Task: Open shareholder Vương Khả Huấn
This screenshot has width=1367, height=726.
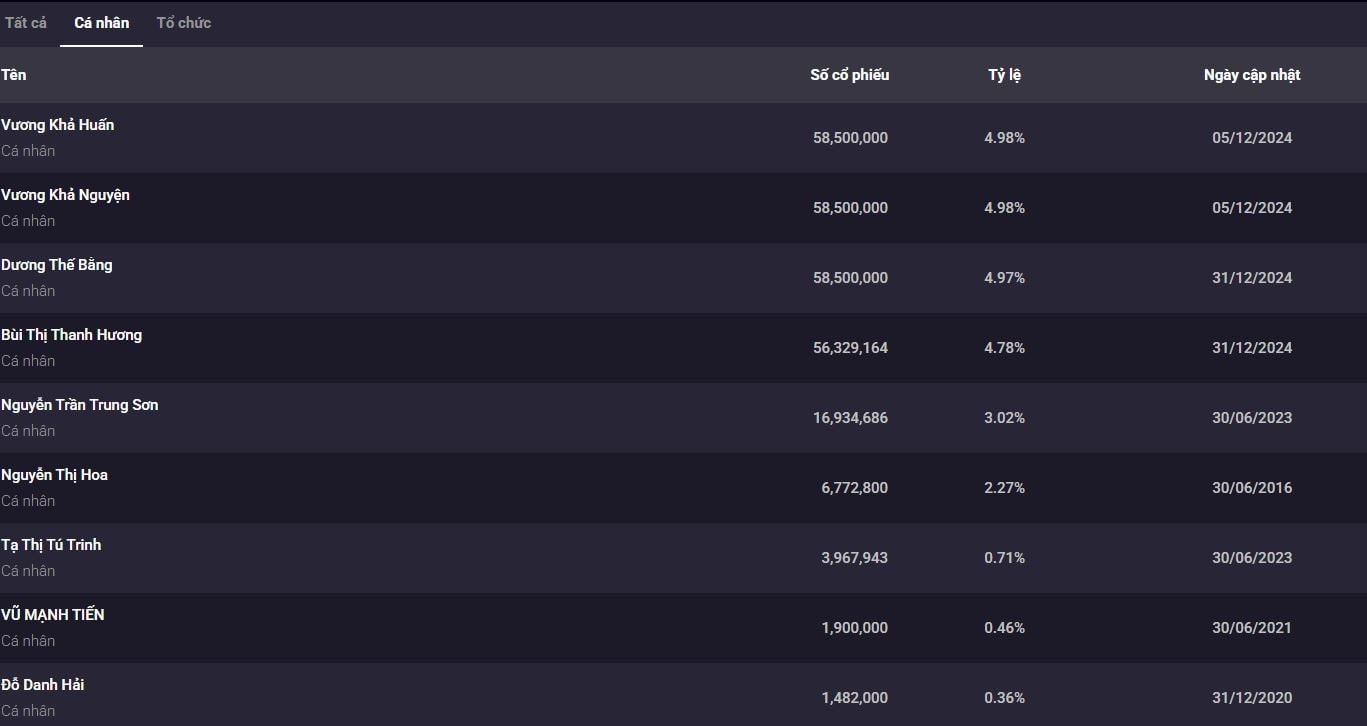Action: (x=58, y=125)
